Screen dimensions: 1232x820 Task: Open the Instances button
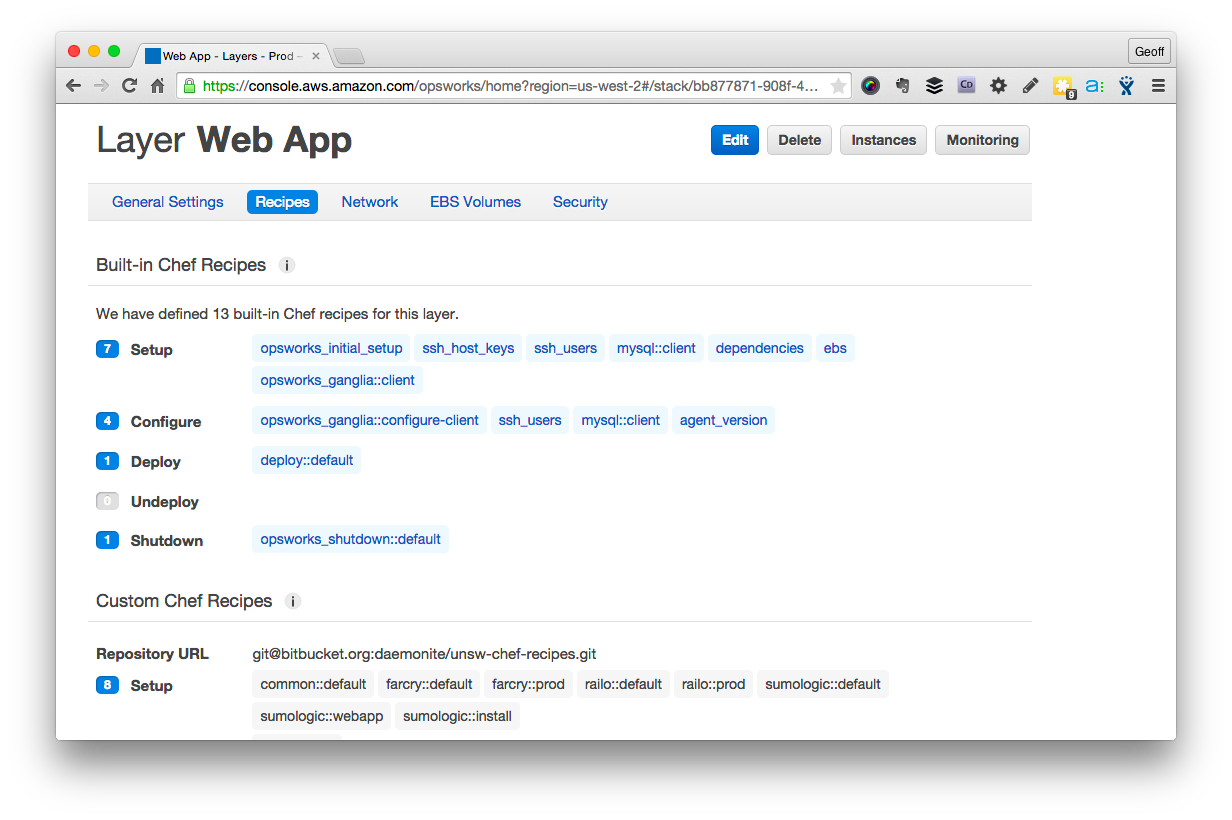click(883, 140)
